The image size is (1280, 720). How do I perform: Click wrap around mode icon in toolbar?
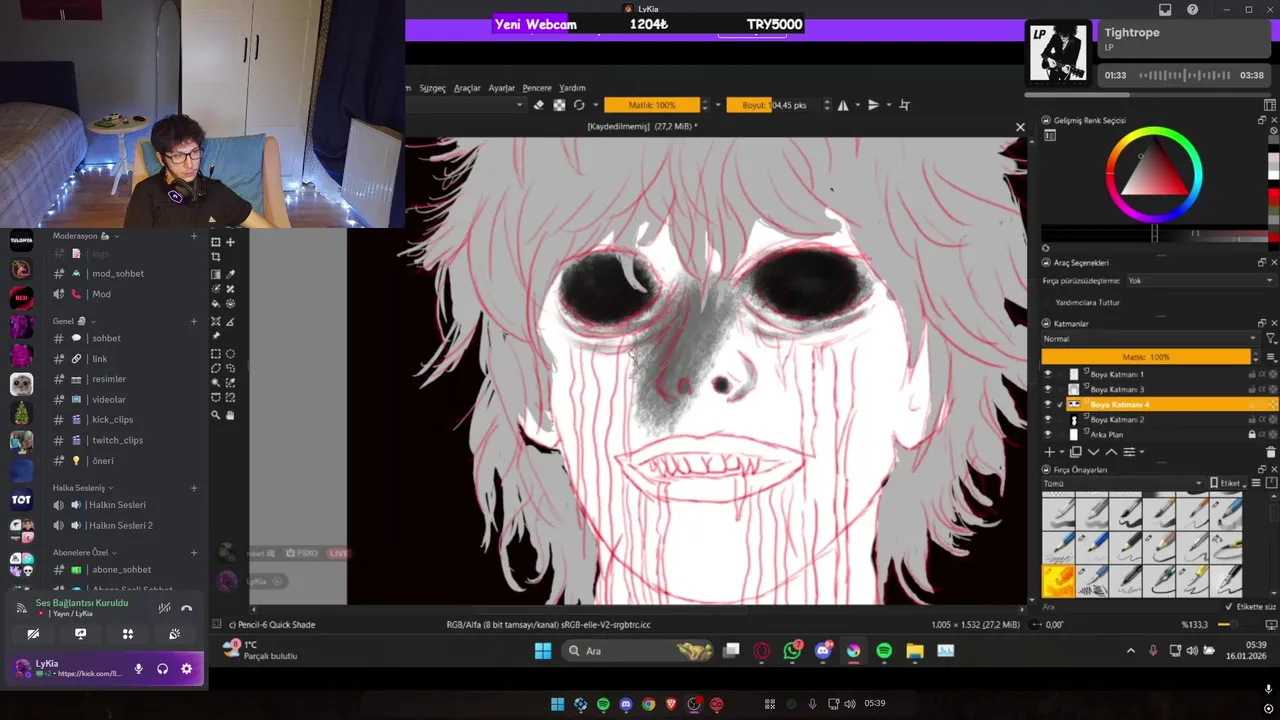pos(905,105)
